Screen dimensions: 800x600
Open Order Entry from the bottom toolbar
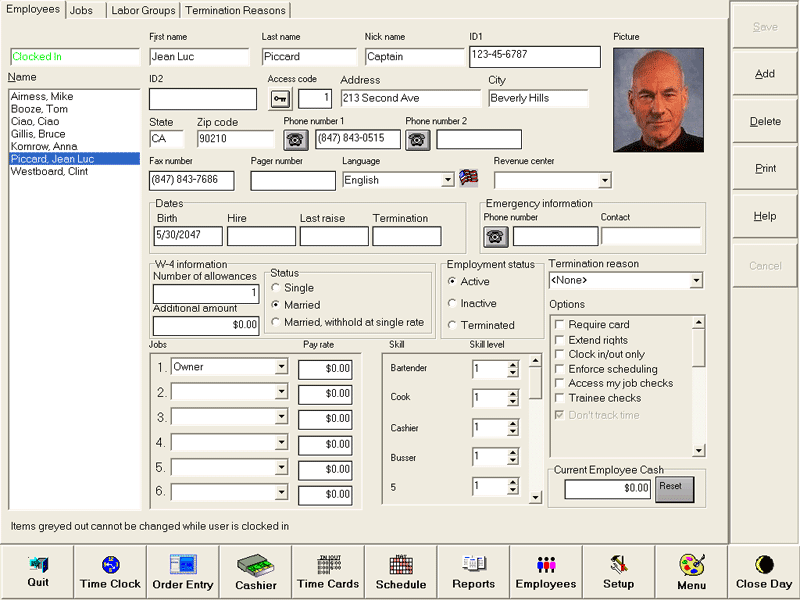[183, 572]
